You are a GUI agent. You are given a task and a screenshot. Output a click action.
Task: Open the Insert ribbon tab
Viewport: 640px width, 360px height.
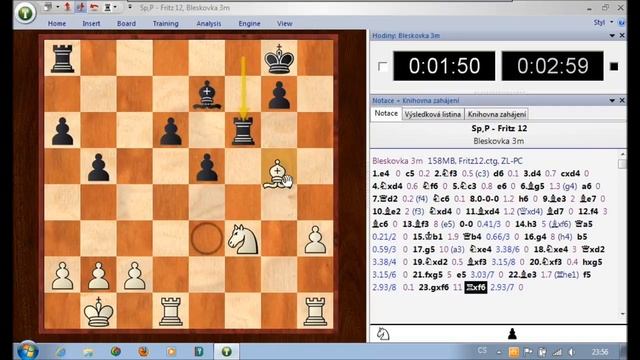[91, 23]
